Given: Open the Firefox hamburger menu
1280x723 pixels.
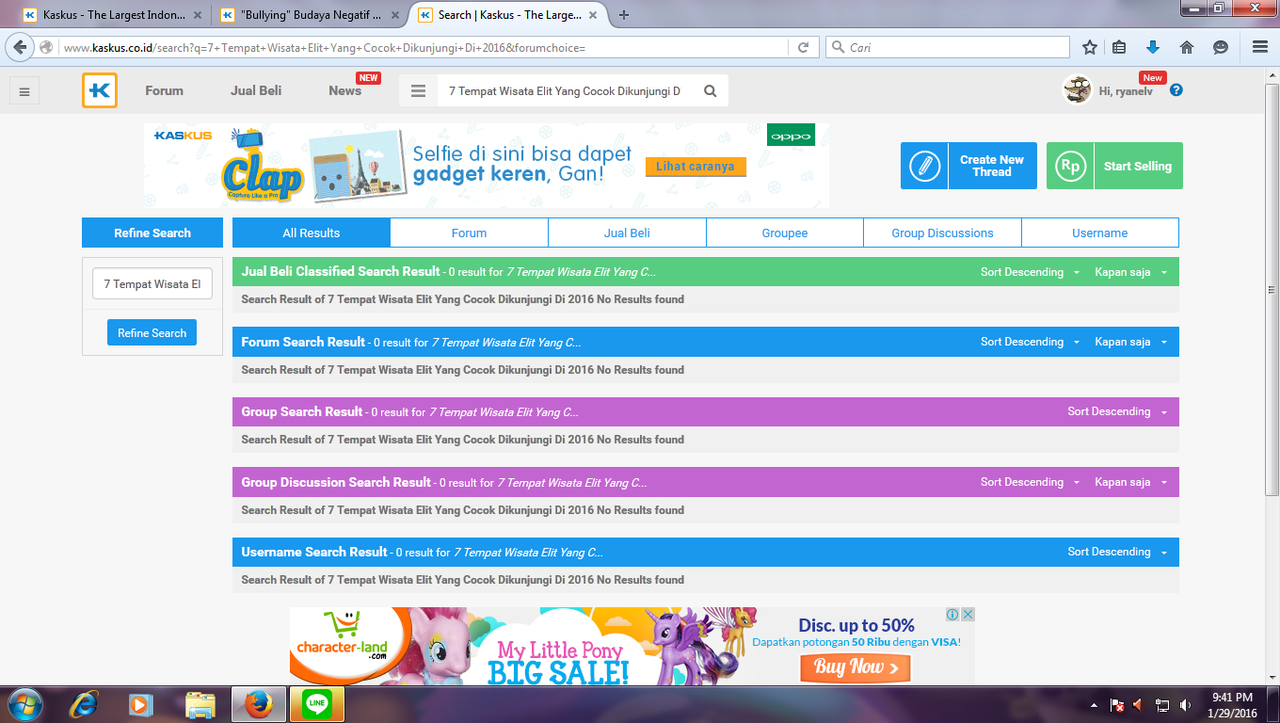Looking at the screenshot, I should 1260,47.
